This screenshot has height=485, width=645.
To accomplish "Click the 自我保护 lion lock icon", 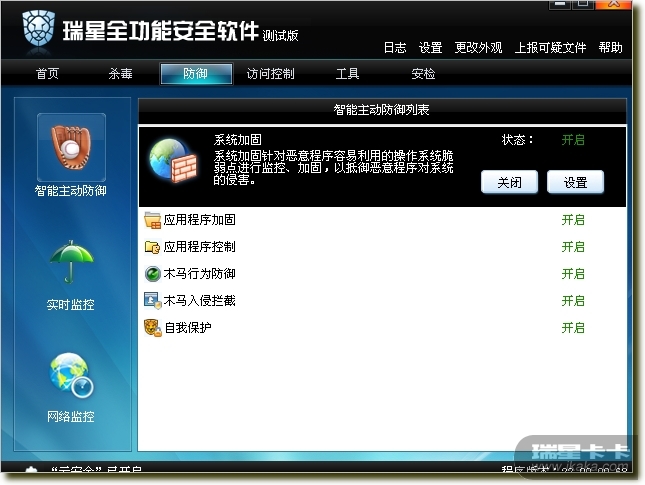I will 152,328.
